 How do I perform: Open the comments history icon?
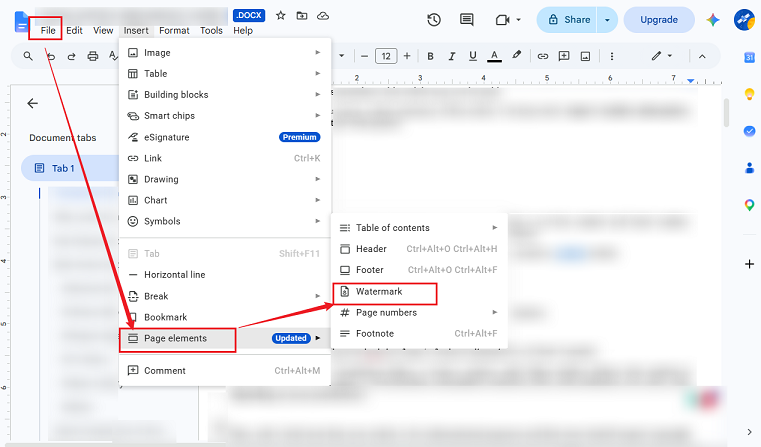(466, 20)
